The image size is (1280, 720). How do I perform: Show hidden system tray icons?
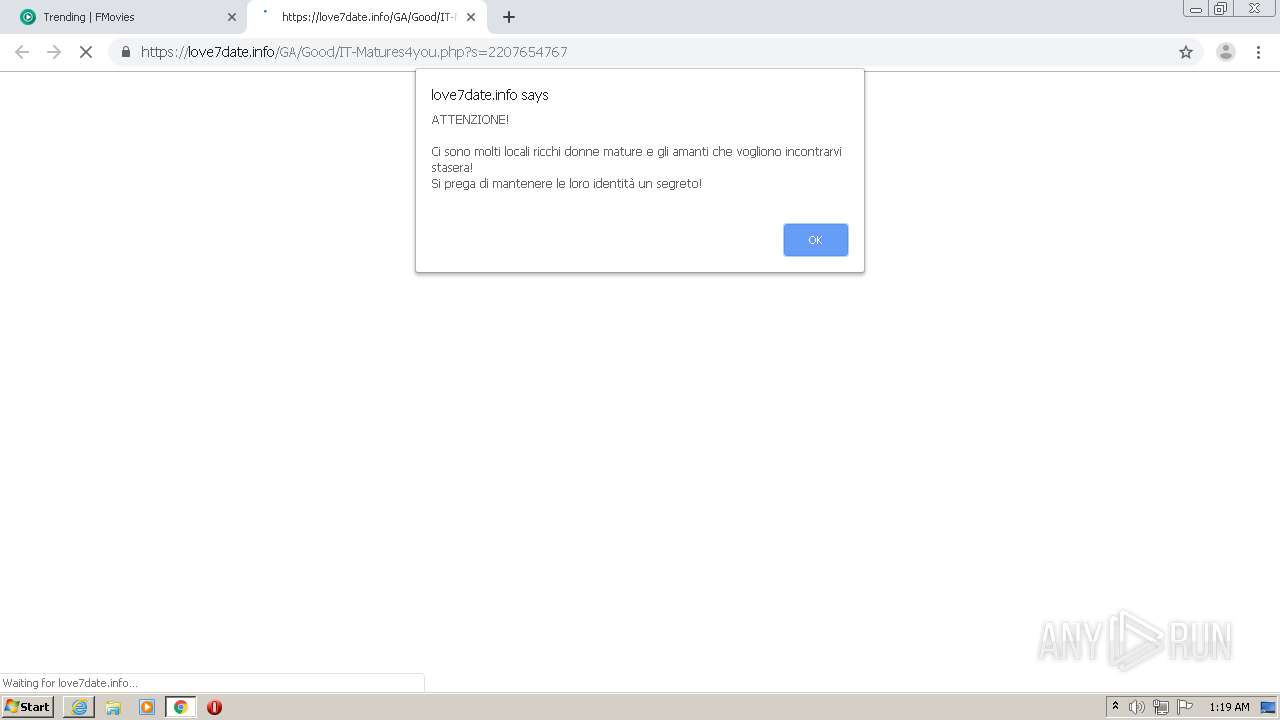point(1115,707)
